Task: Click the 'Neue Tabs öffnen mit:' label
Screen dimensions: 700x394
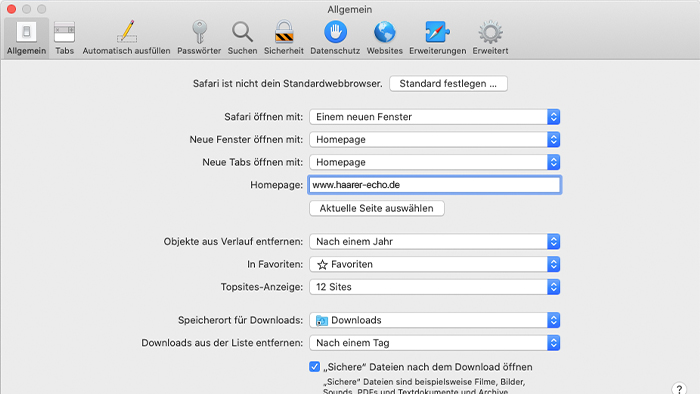Action: 253,162
